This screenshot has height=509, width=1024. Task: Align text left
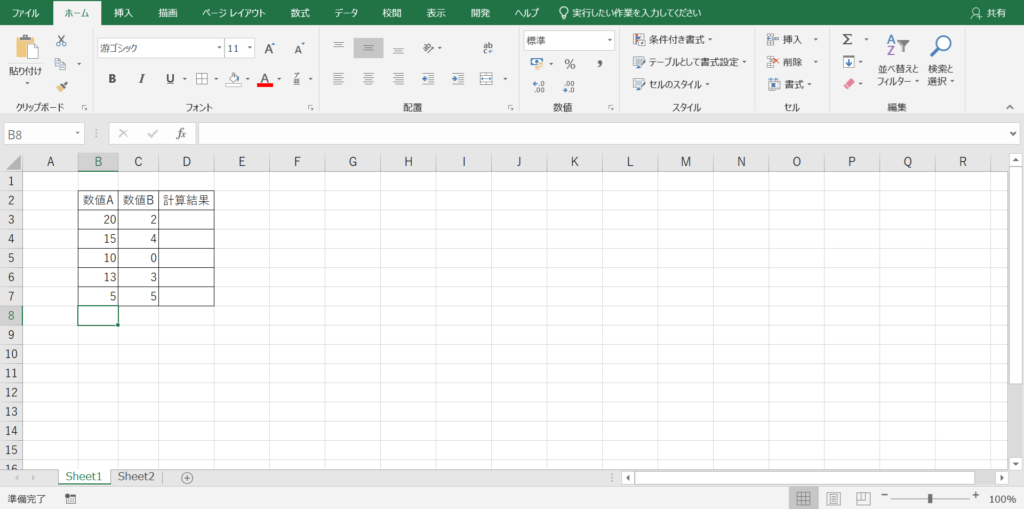click(x=338, y=79)
